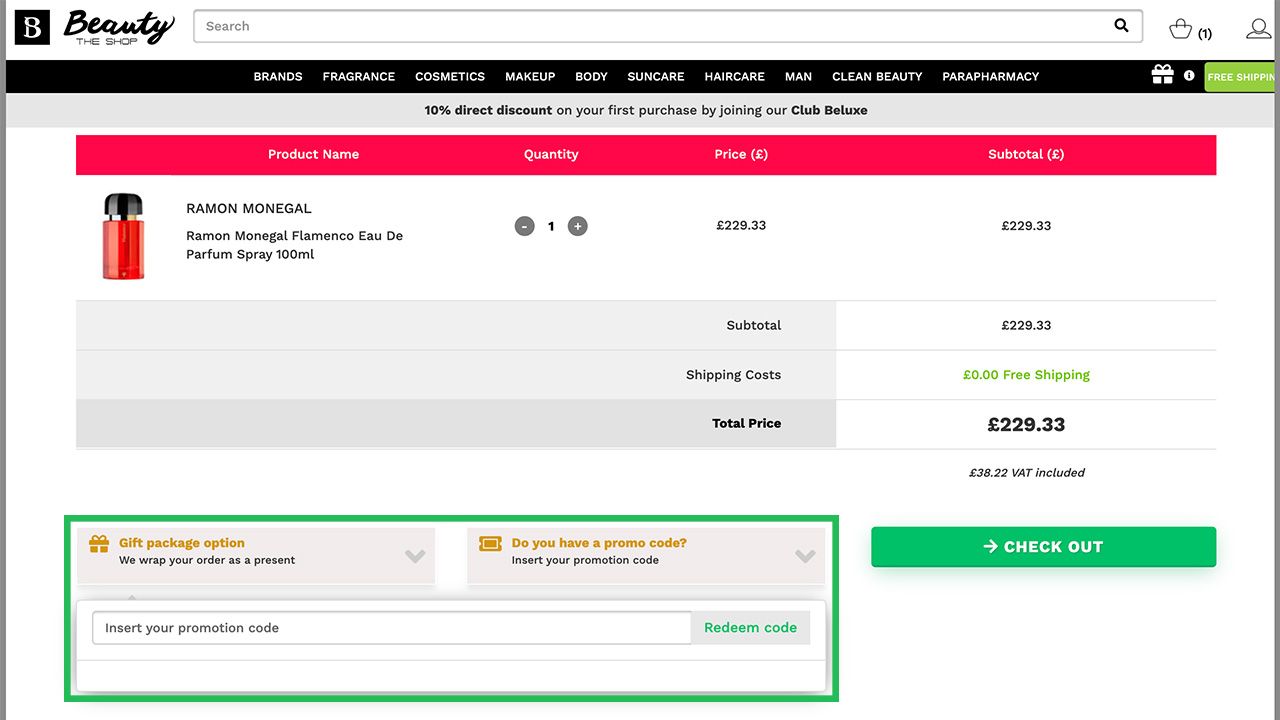The height and width of the screenshot is (720, 1280).
Task: Click the quantity value 1
Action: (x=551, y=226)
